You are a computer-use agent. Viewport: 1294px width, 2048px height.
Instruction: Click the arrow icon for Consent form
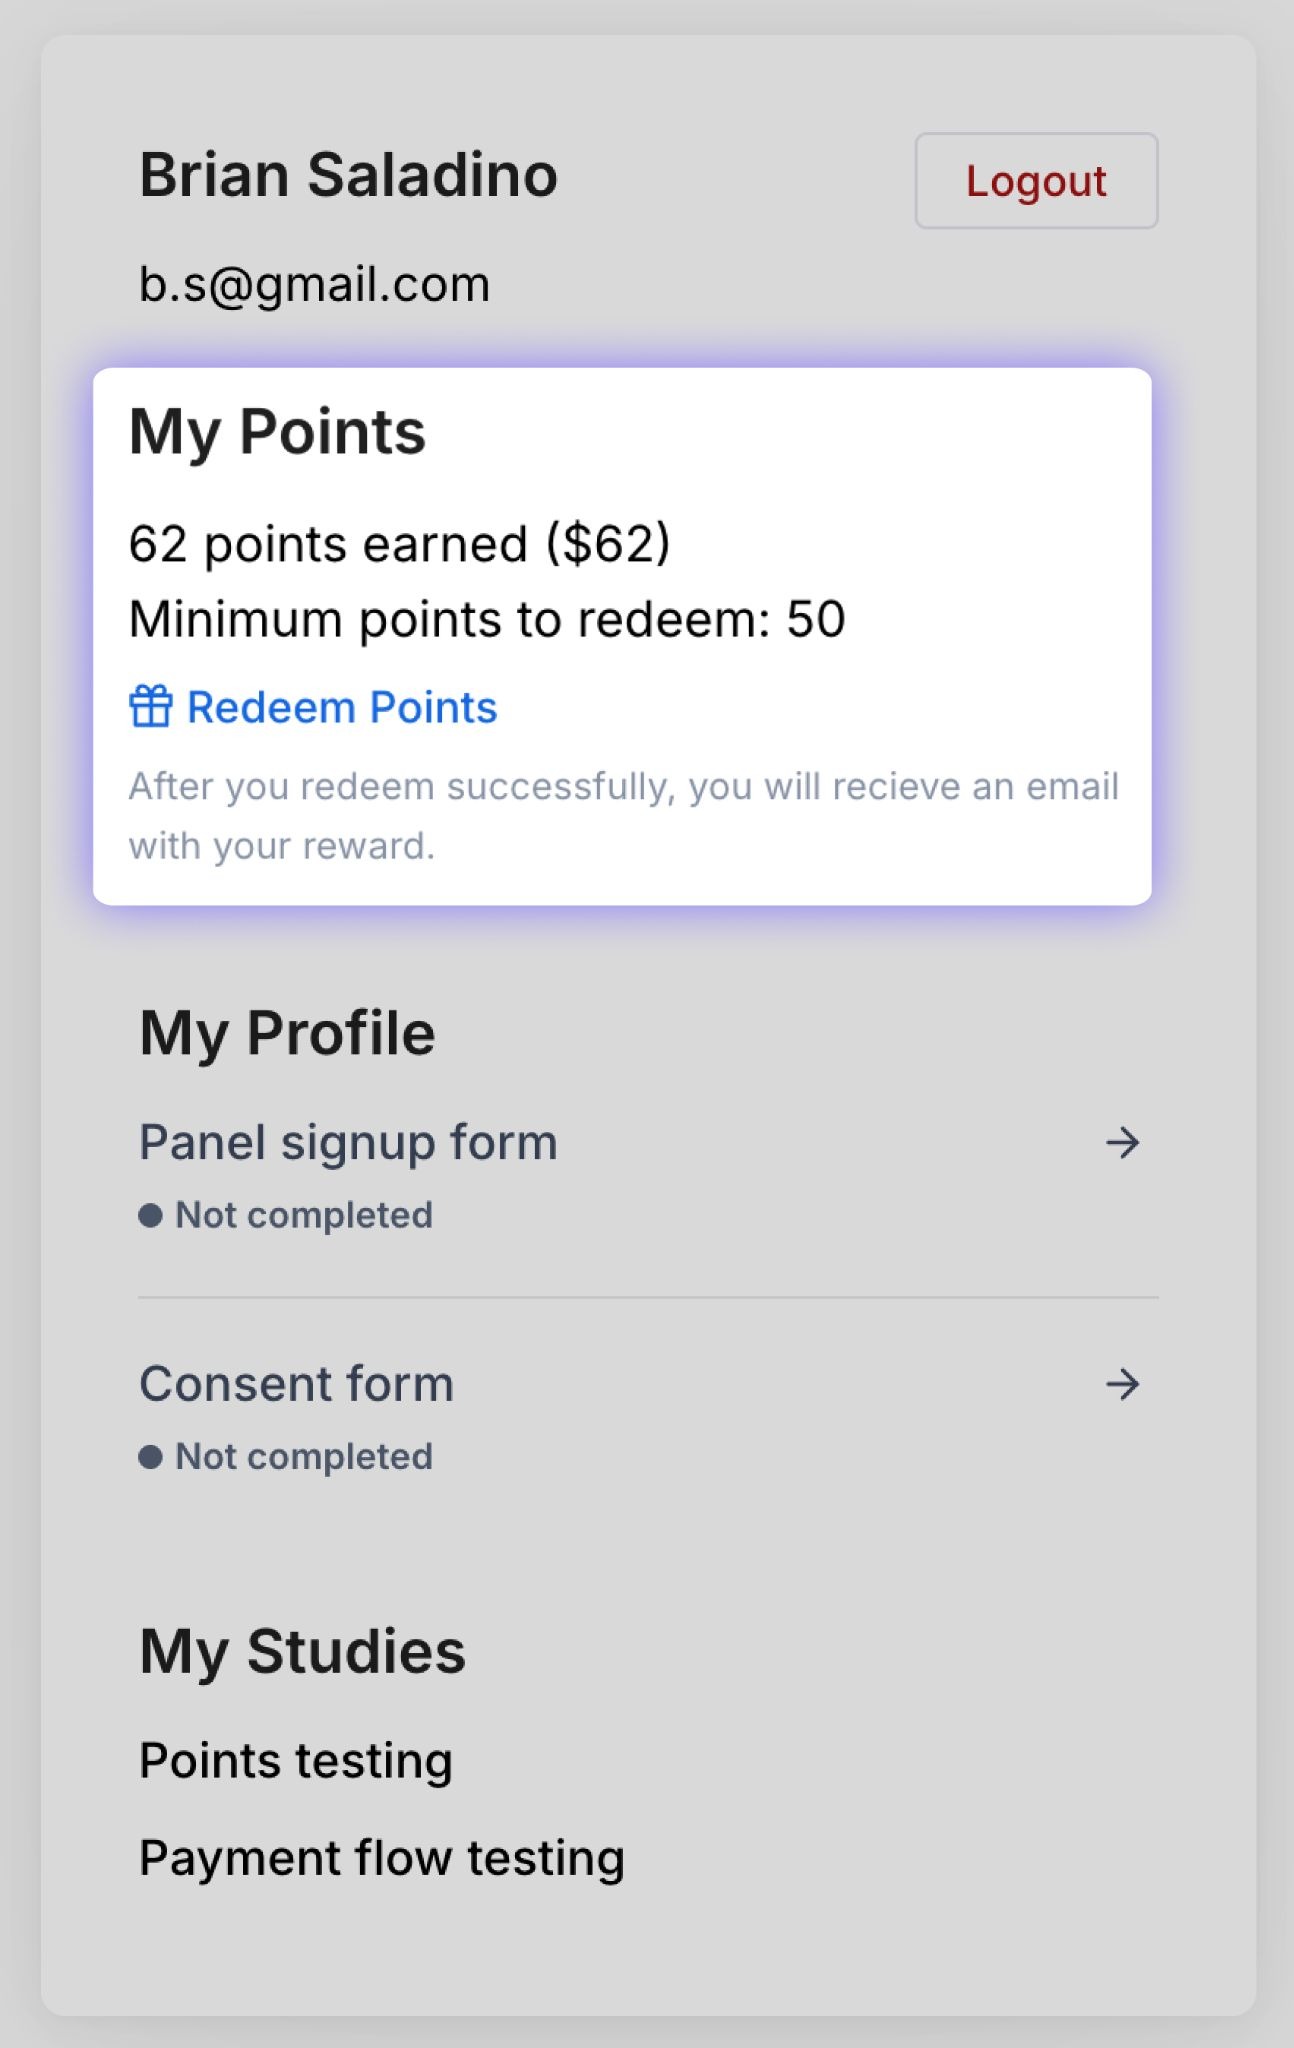1122,1384
